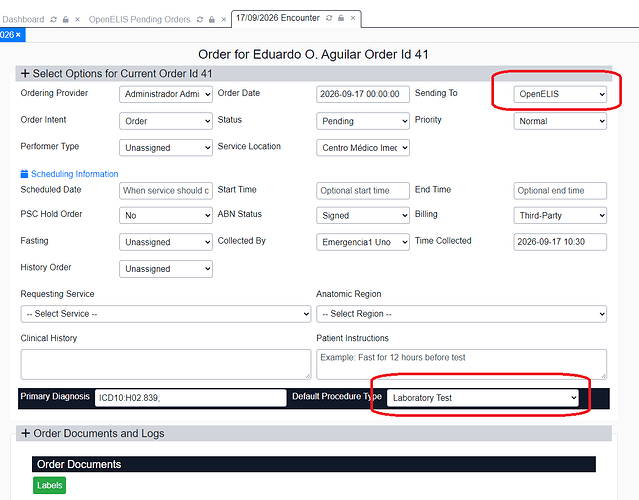The image size is (639, 500).
Task: Lock the Dashboard tab
Action: tap(66, 19)
